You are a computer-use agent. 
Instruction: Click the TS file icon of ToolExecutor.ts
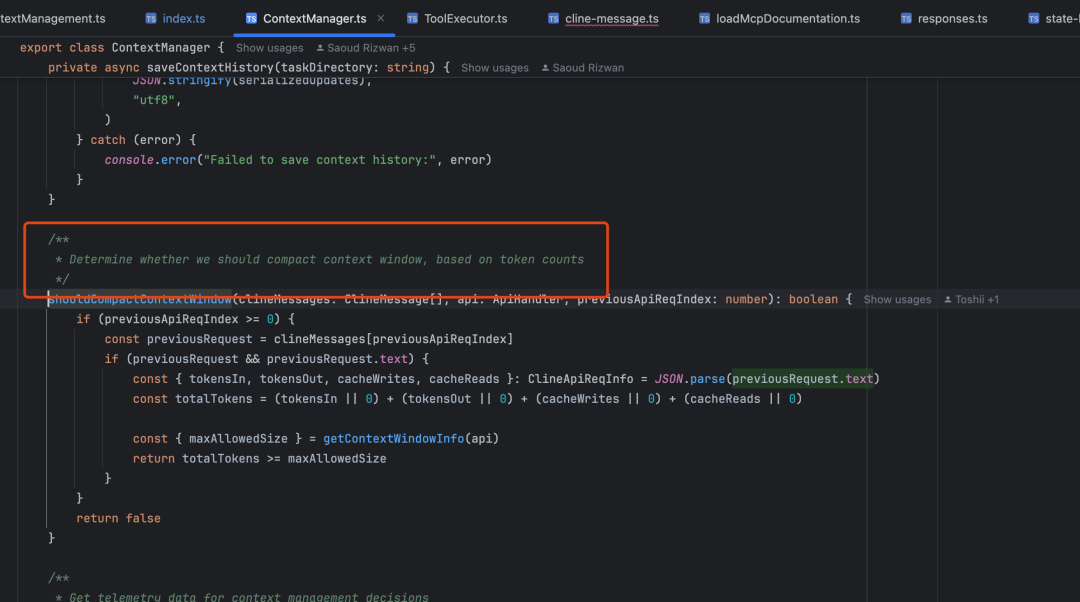tap(412, 19)
